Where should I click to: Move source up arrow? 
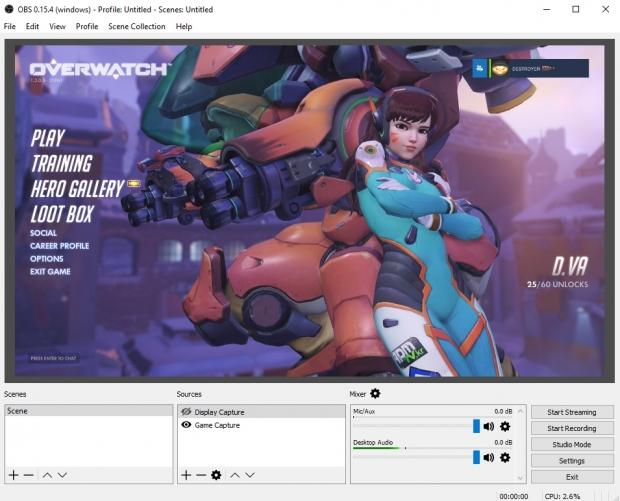[235, 475]
